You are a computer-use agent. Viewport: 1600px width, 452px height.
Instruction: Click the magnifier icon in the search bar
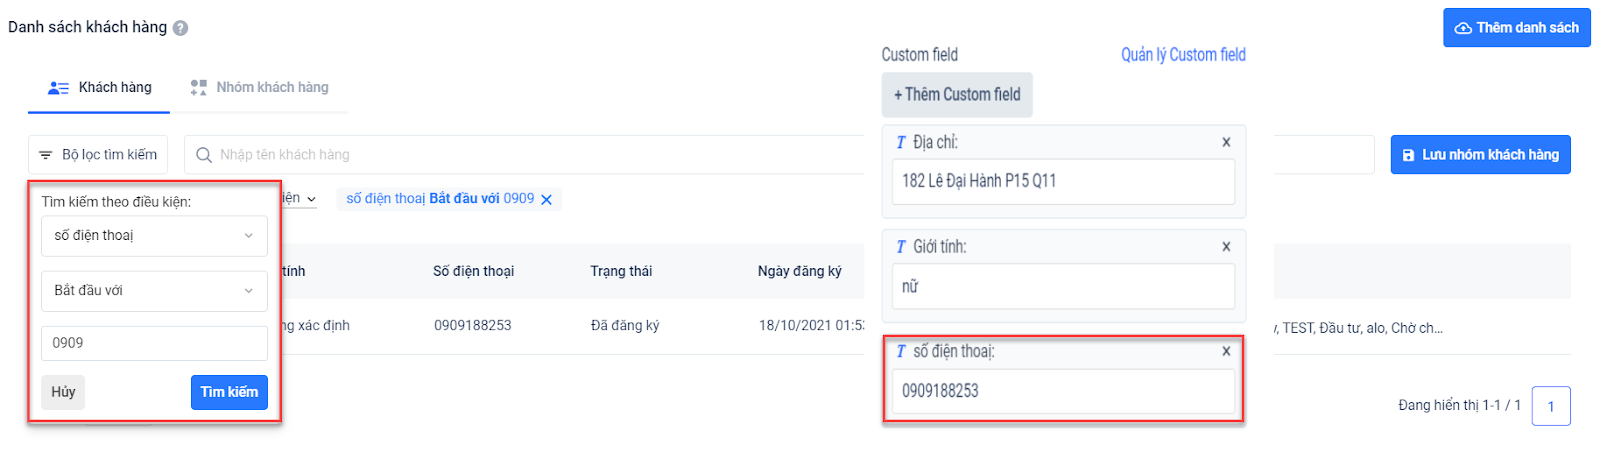pyautogui.click(x=204, y=155)
